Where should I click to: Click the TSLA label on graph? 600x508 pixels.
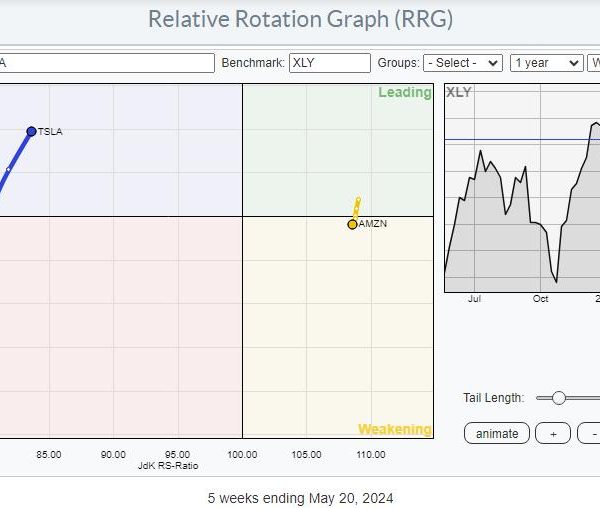point(50,132)
